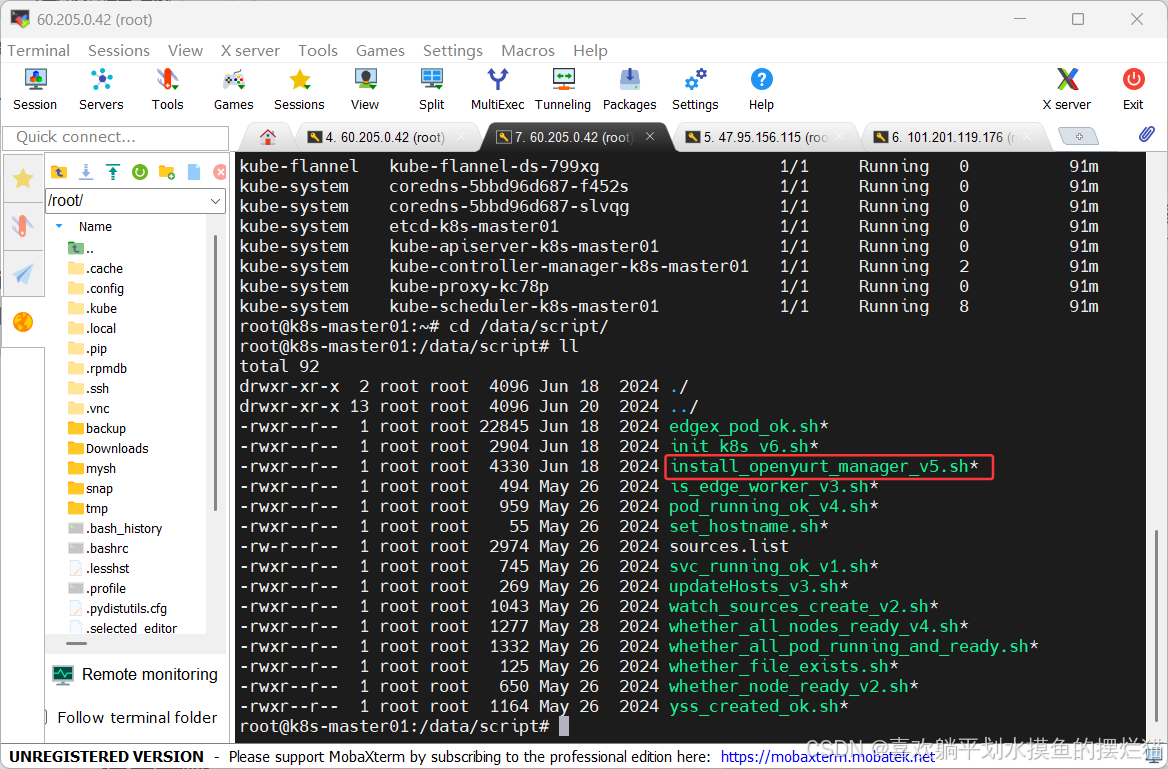Click SFTP parent-directory folder icon
The width and height of the screenshot is (1168, 769).
(59, 172)
